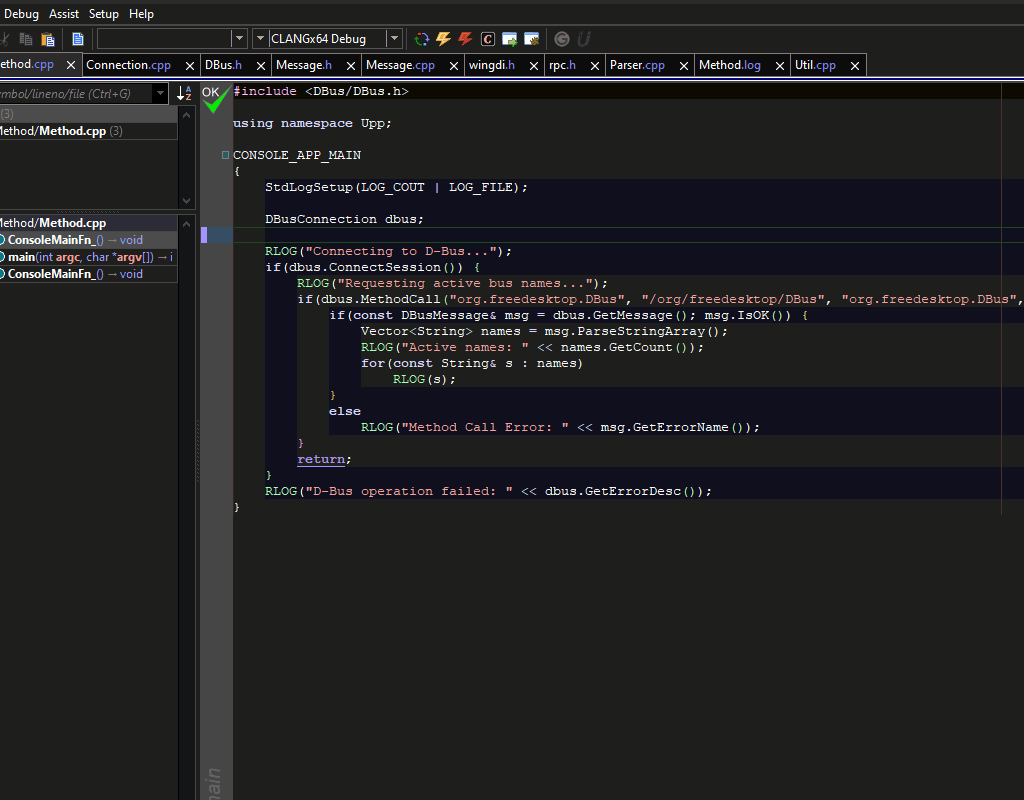Close the Message.h tab

pyautogui.click(x=351, y=65)
